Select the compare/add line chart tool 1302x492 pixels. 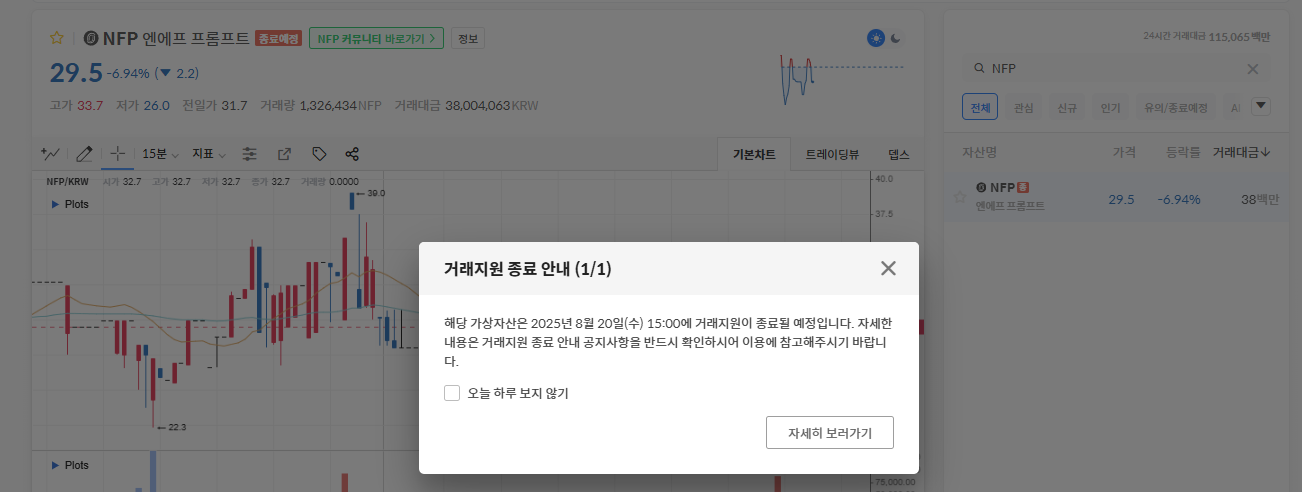click(50, 154)
